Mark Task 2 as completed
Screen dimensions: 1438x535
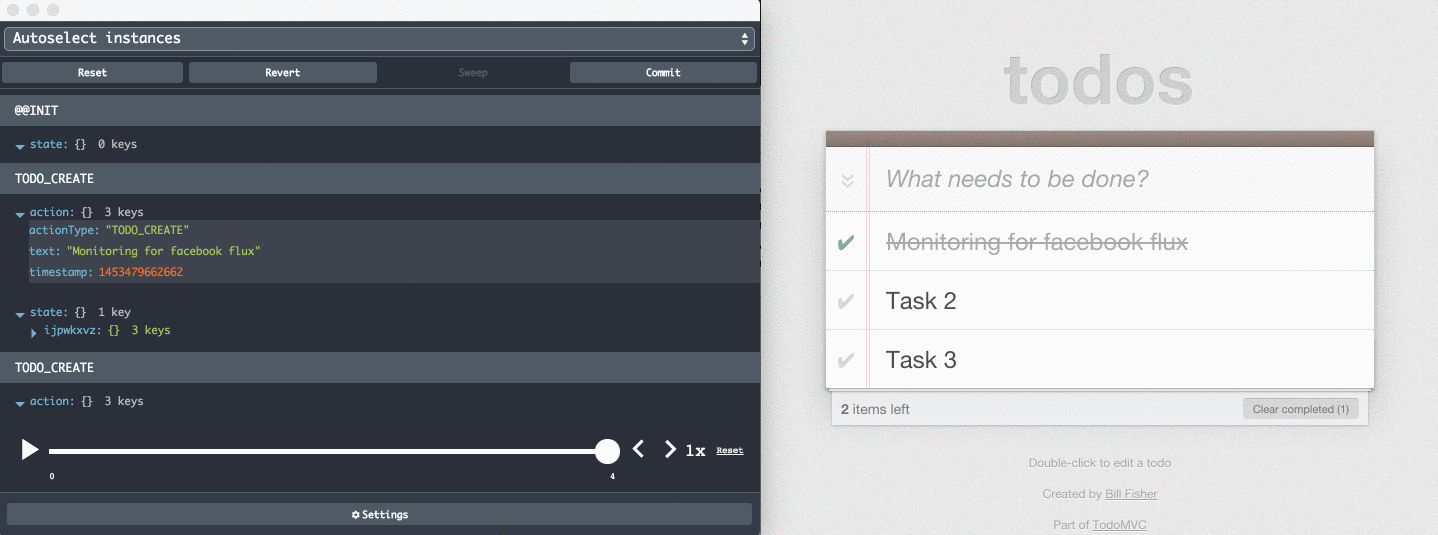click(846, 301)
